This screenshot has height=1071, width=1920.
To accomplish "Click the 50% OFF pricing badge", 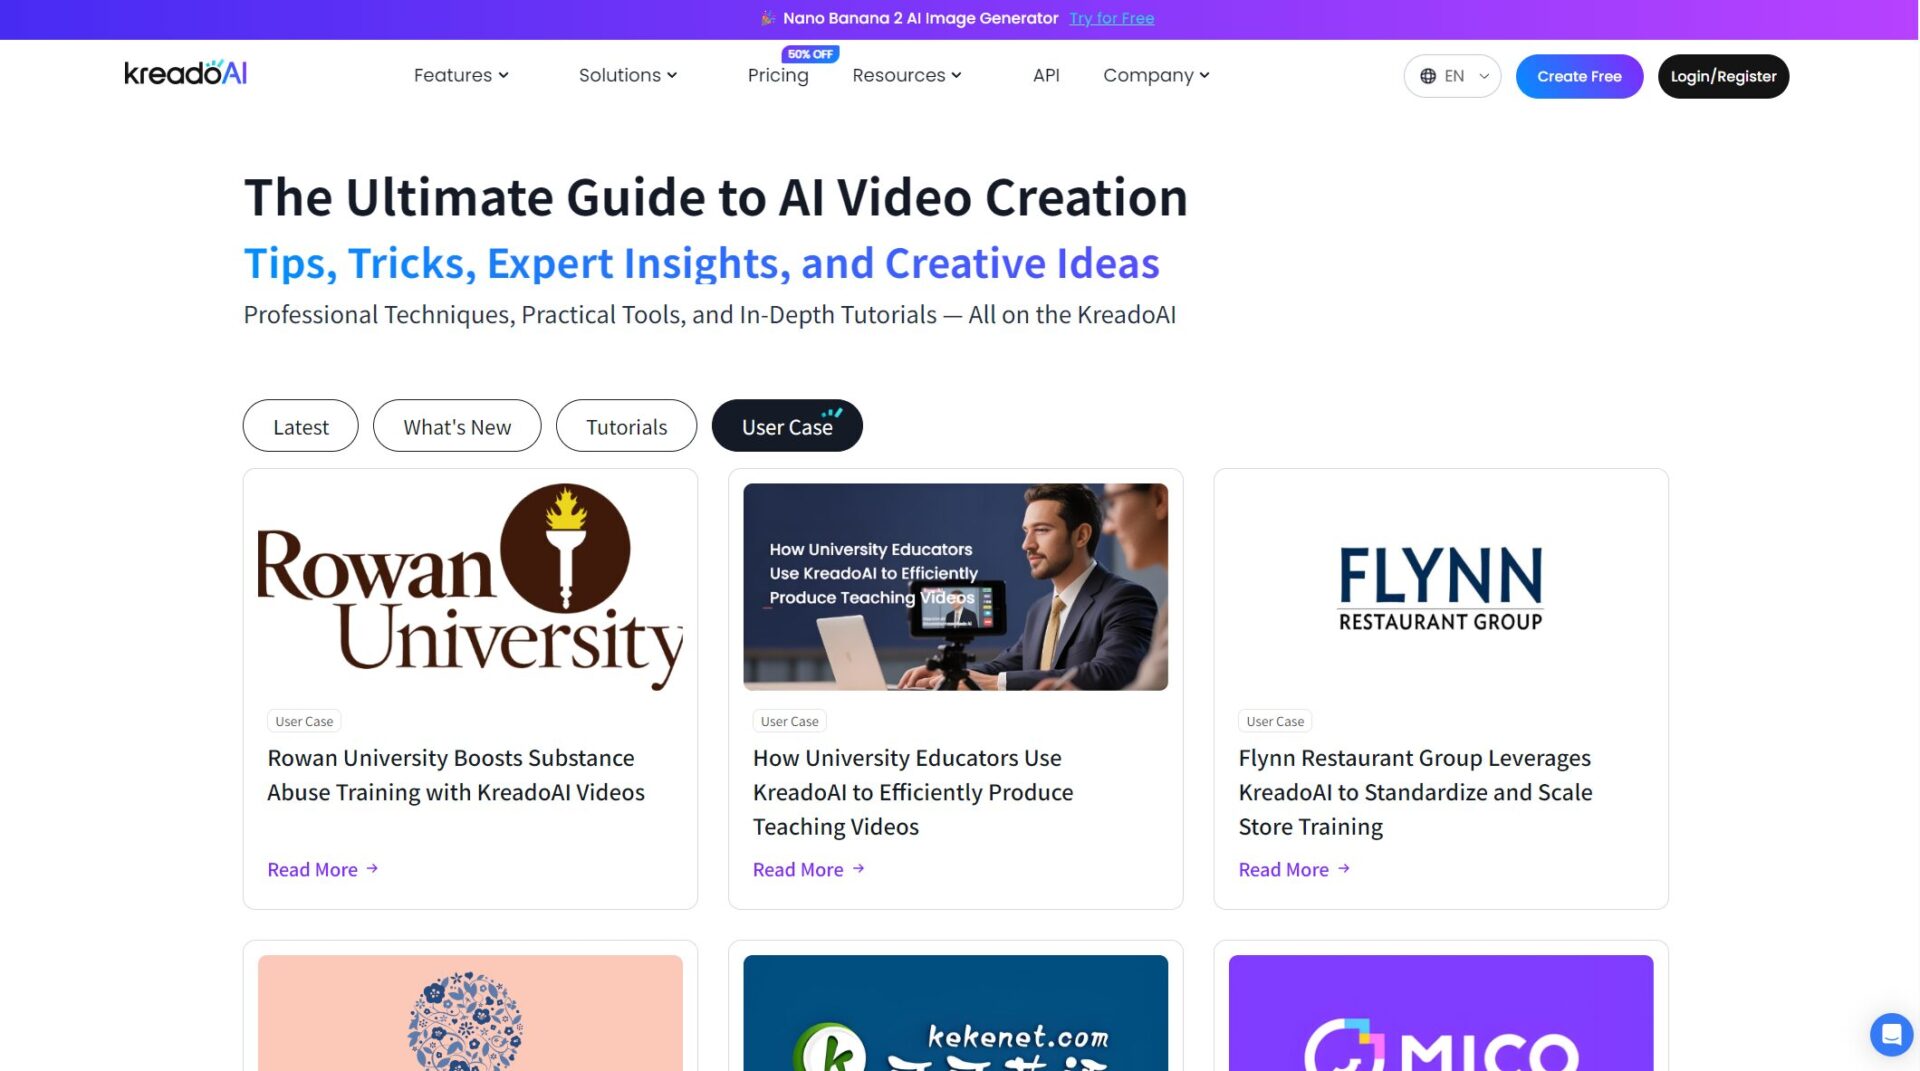I will click(x=809, y=54).
